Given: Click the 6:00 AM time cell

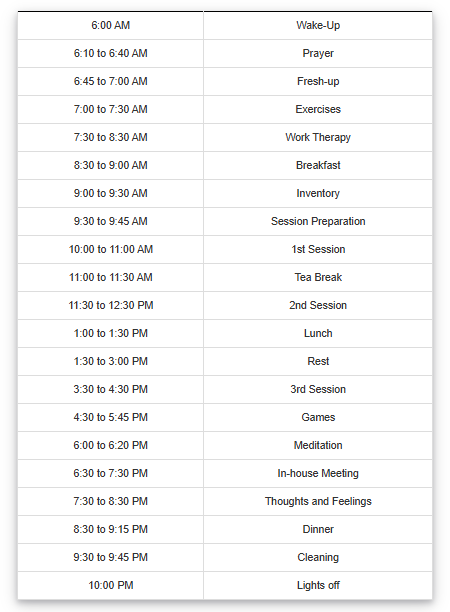Looking at the screenshot, I should pos(110,25).
